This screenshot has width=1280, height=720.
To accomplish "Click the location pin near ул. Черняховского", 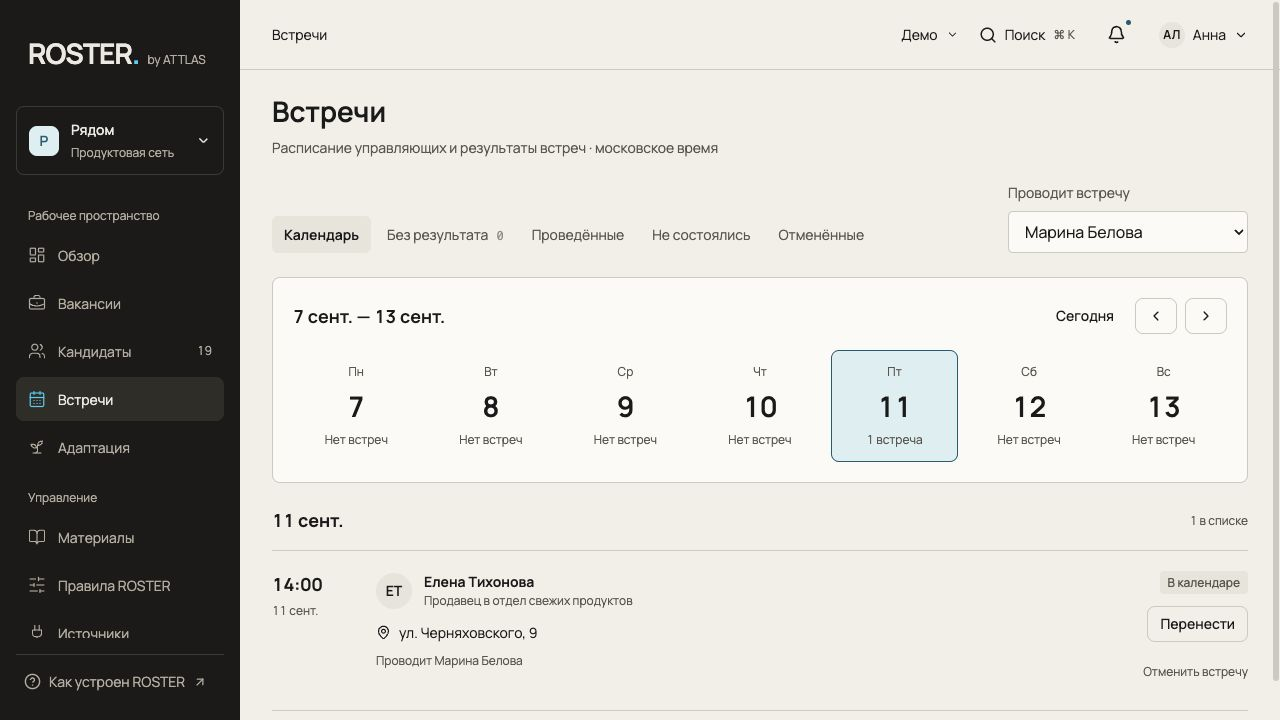I will tap(383, 633).
